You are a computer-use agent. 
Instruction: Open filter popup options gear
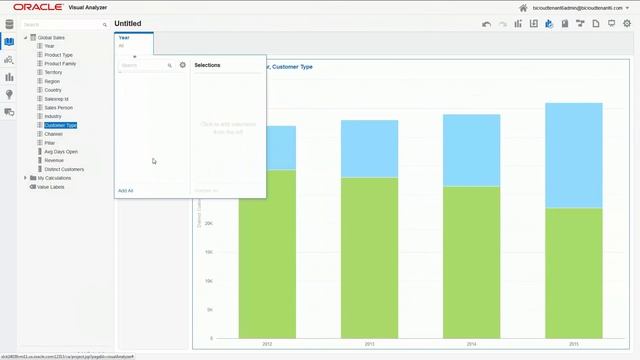coord(182,65)
